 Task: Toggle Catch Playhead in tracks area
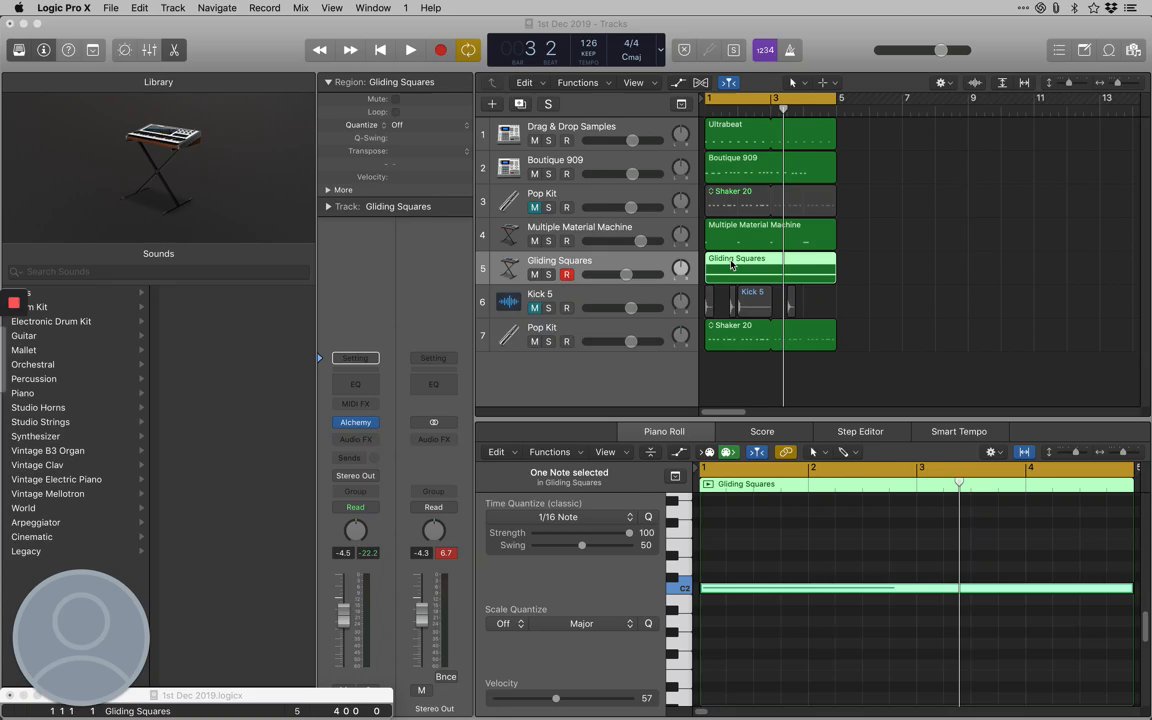pyautogui.click(x=728, y=83)
